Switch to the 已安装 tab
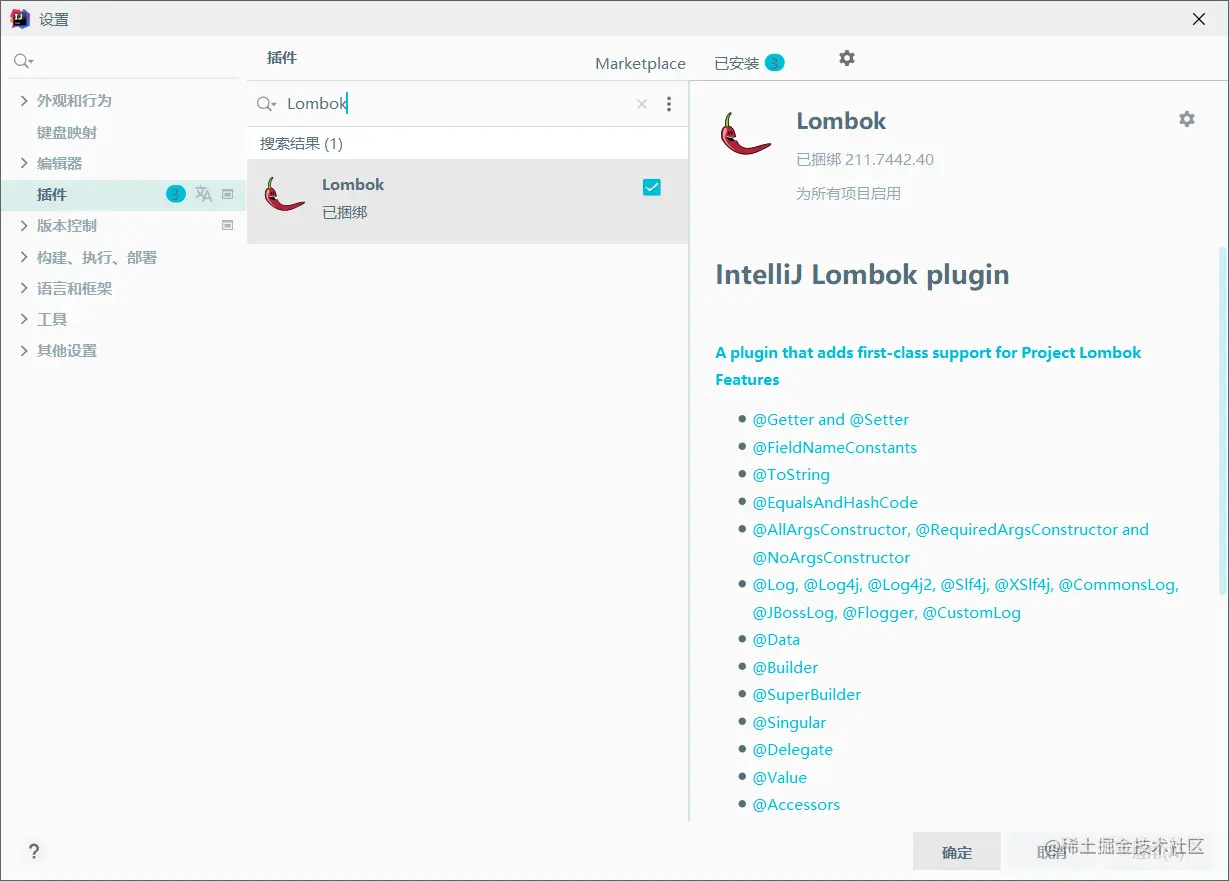The width and height of the screenshot is (1229, 881). [x=737, y=63]
